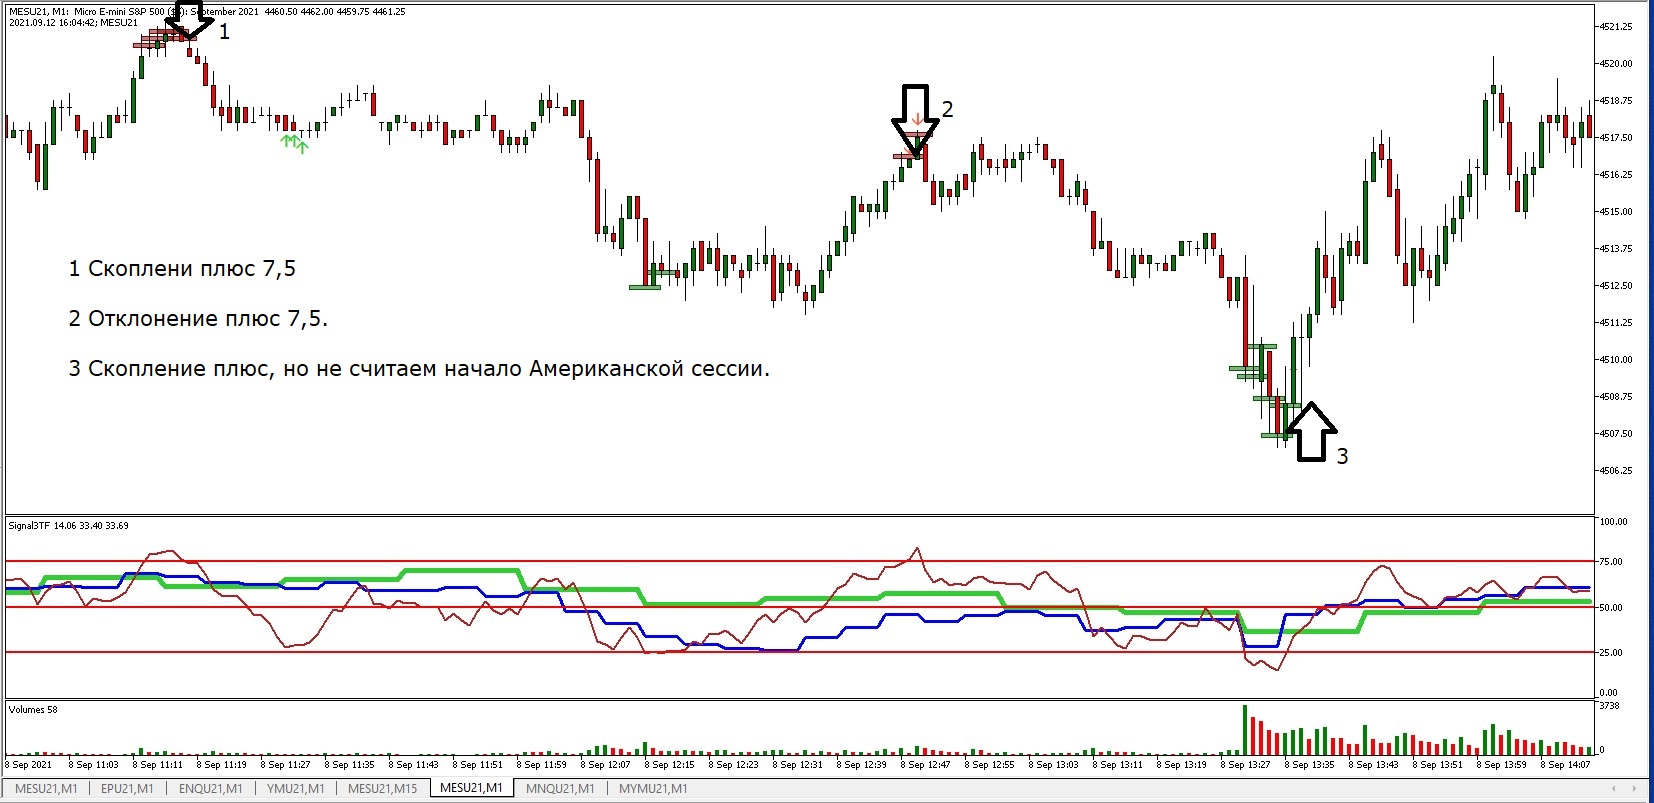
Task: Click the '8 Sep 12:47' time label
Action: 926,765
